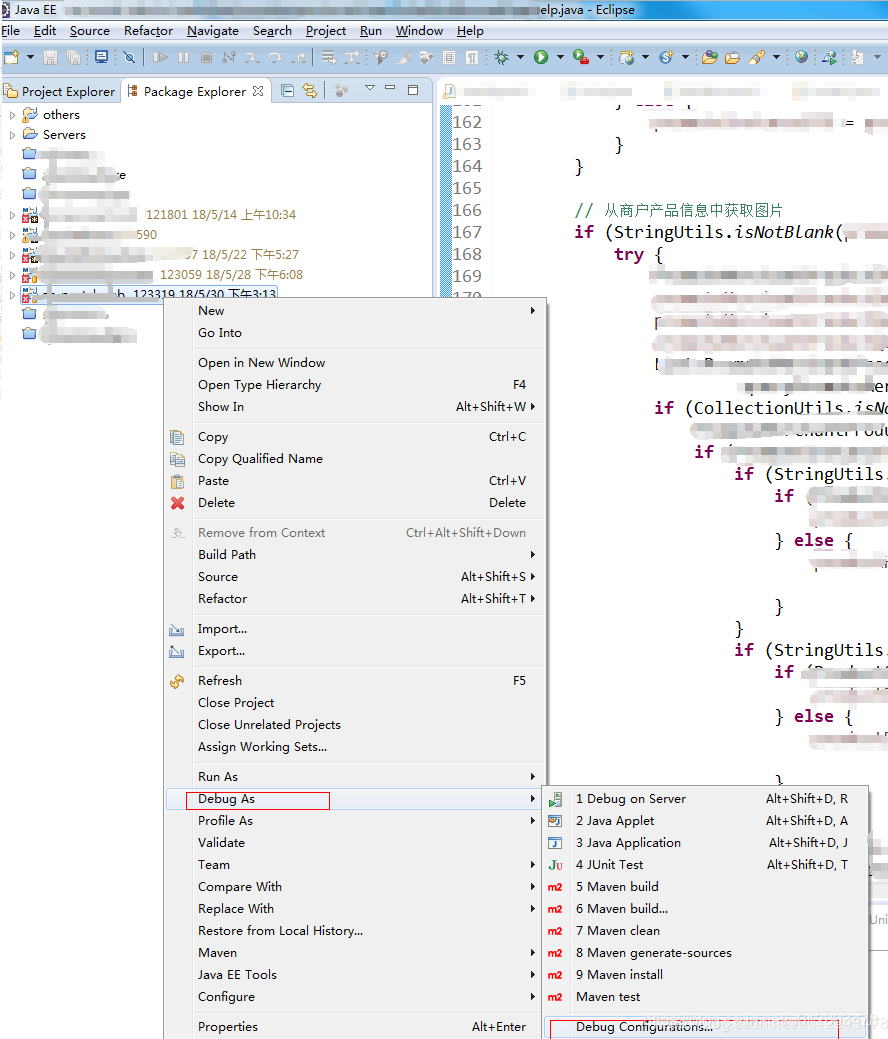Select 4 JUnit Test in submenu
The image size is (888, 1039).
pyautogui.click(x=706, y=865)
